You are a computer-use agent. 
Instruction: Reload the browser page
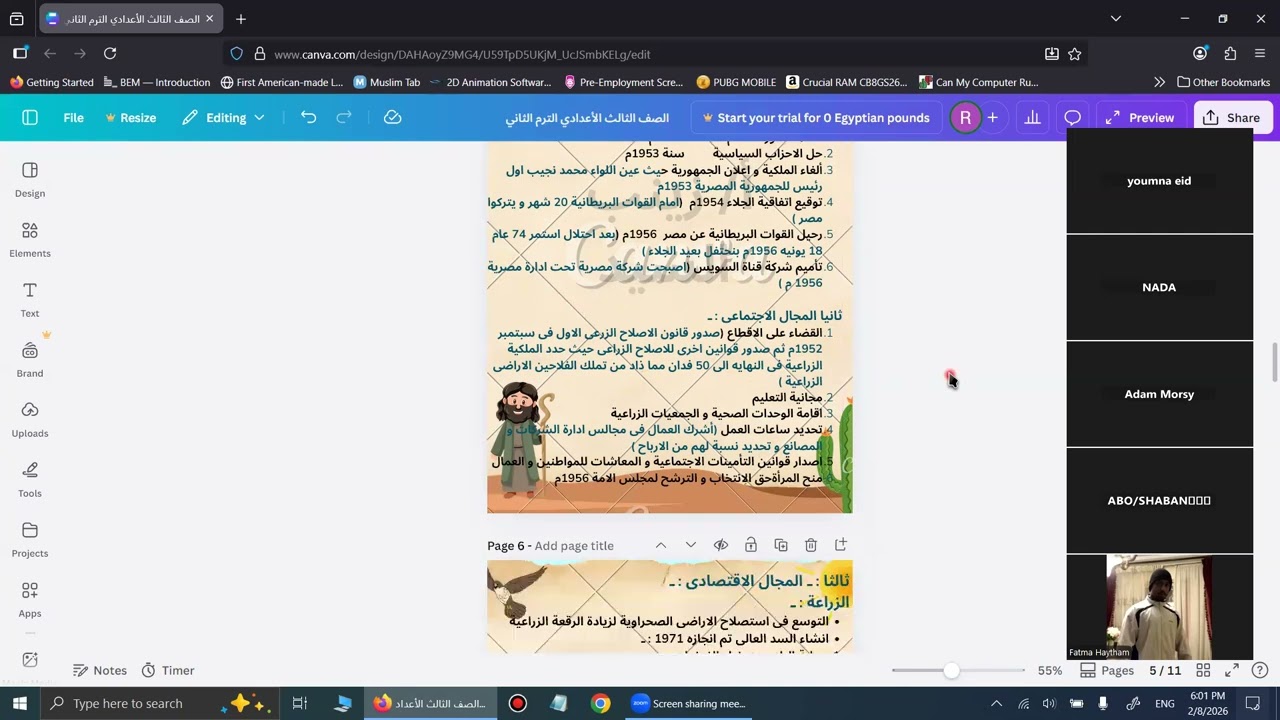tap(110, 54)
